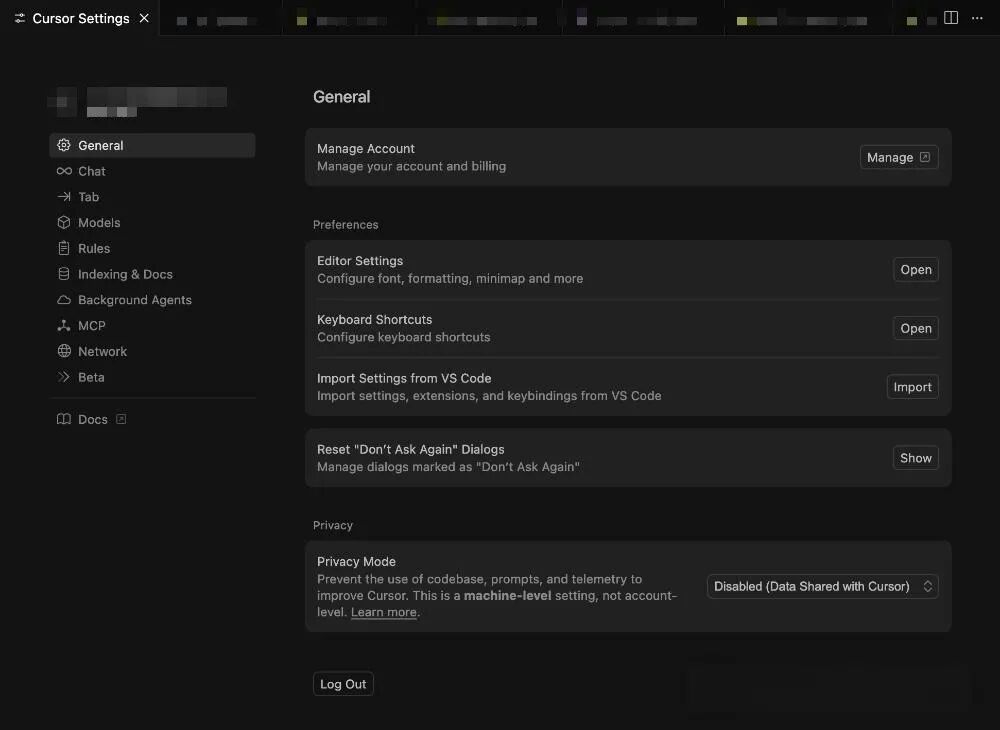Viewport: 1000px width, 730px height.
Task: Click the Tab arrow icon in sidebar
Action: [x=64, y=196]
